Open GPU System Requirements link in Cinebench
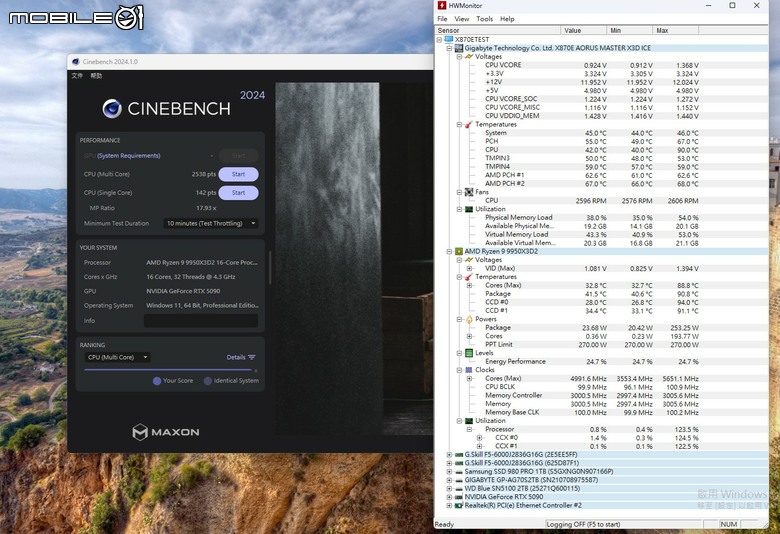This screenshot has height=534, width=780. pyautogui.click(x=128, y=156)
